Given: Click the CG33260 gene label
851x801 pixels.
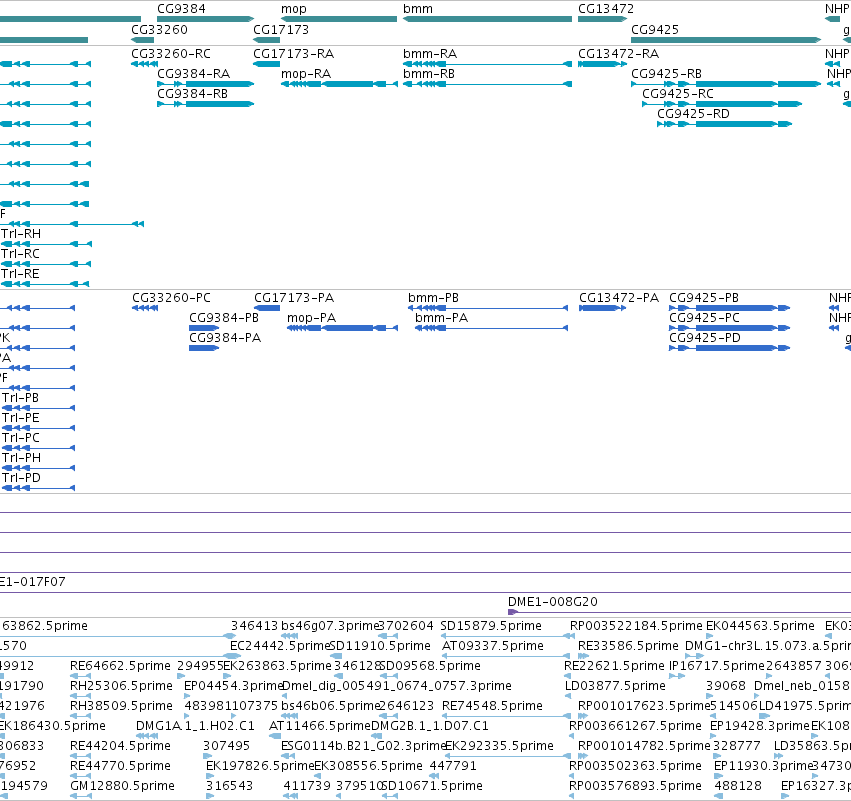Looking at the screenshot, I should tap(159, 29).
